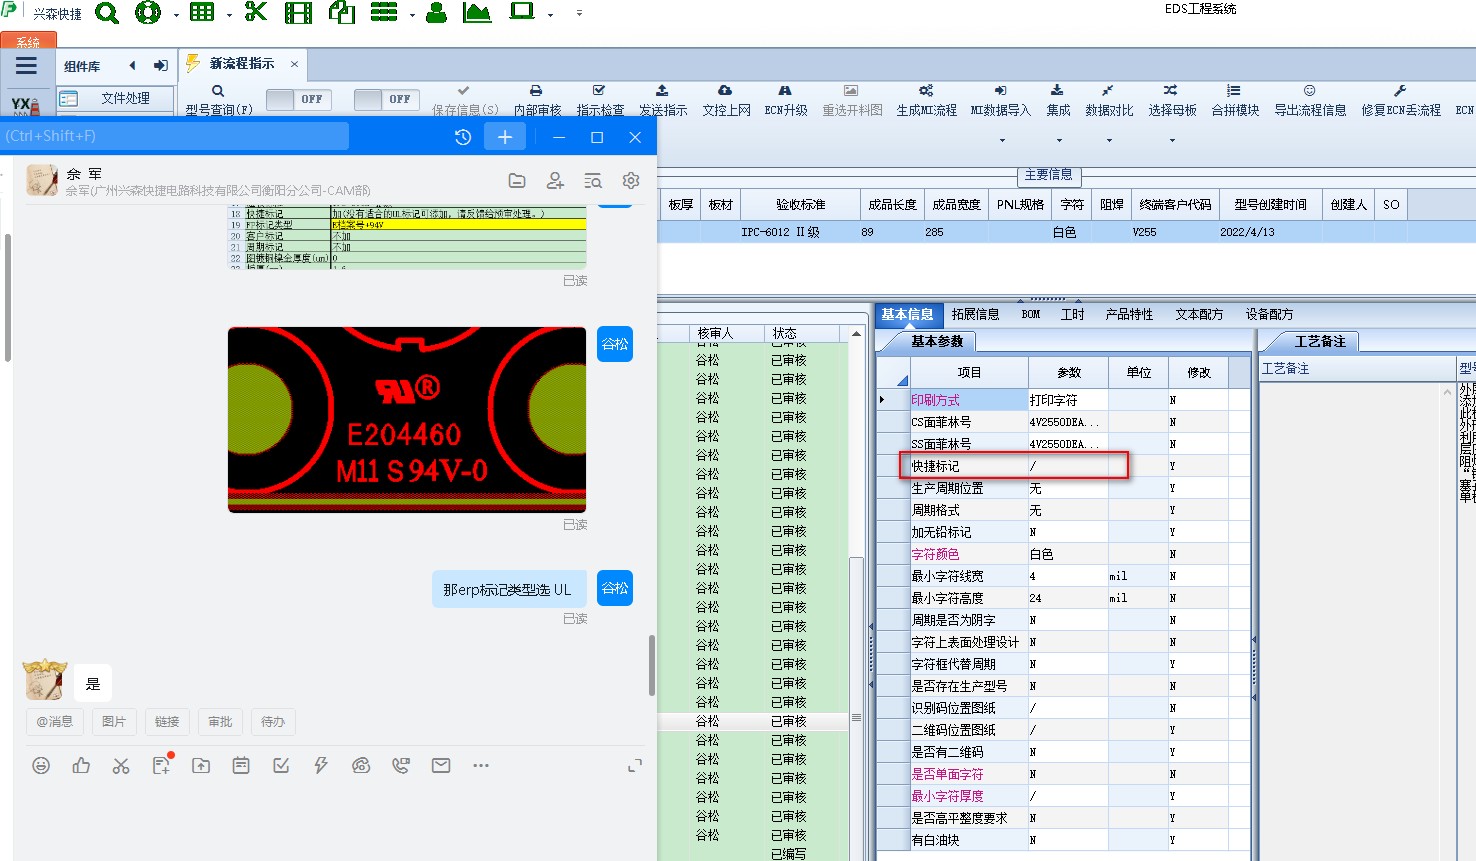
Task: Click screenshot scissors icon in chat toolbar
Action: pyautogui.click(x=121, y=766)
